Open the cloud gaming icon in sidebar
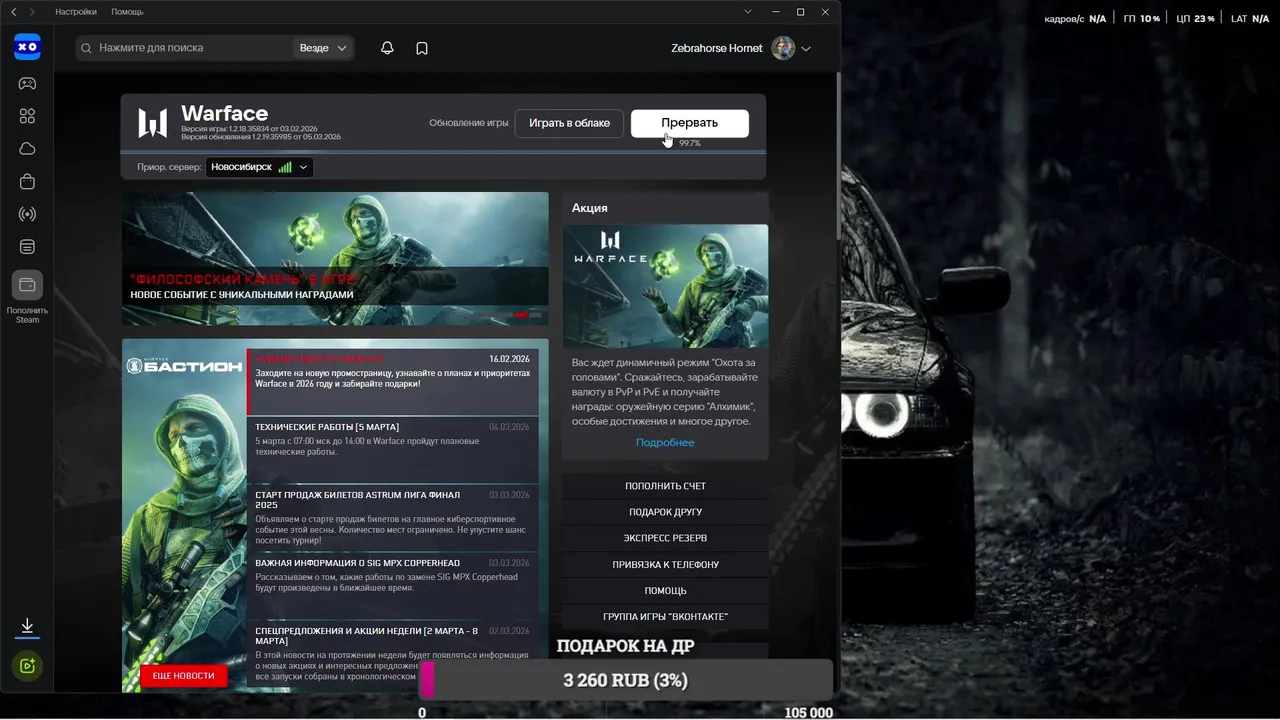This screenshot has width=1280, height=720. 27,149
